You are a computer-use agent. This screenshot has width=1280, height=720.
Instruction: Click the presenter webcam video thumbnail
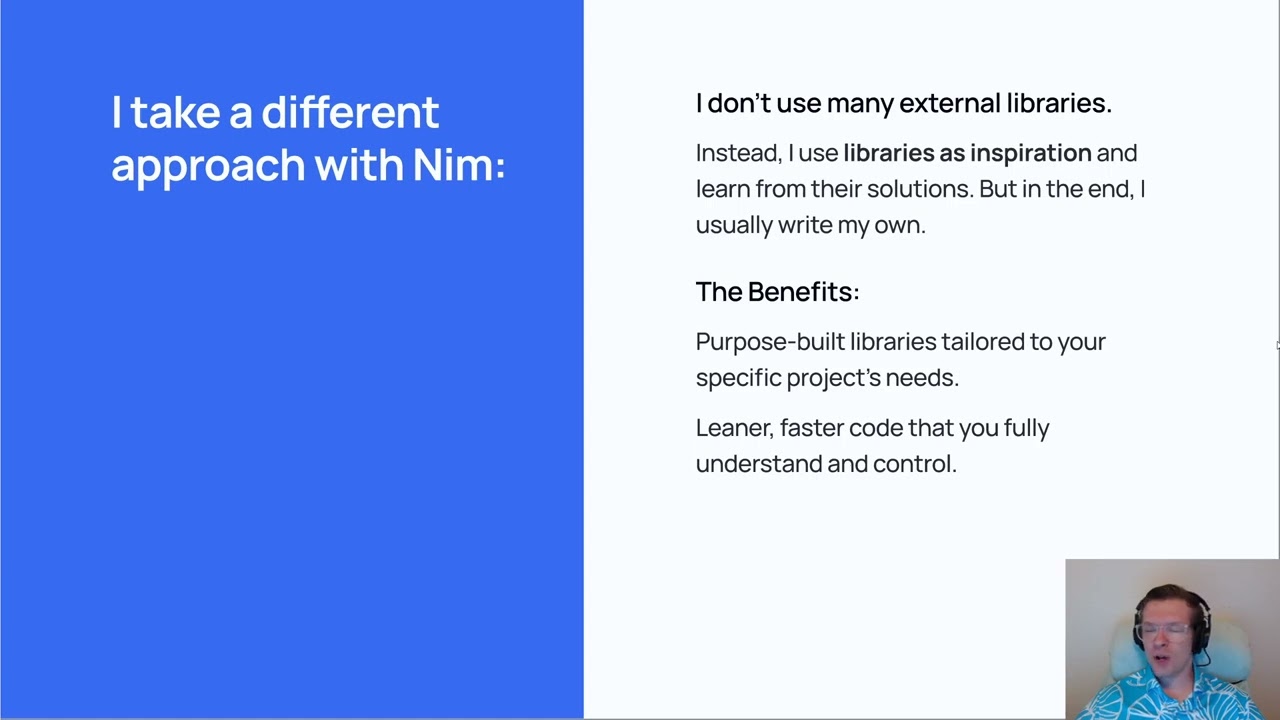pyautogui.click(x=1171, y=638)
